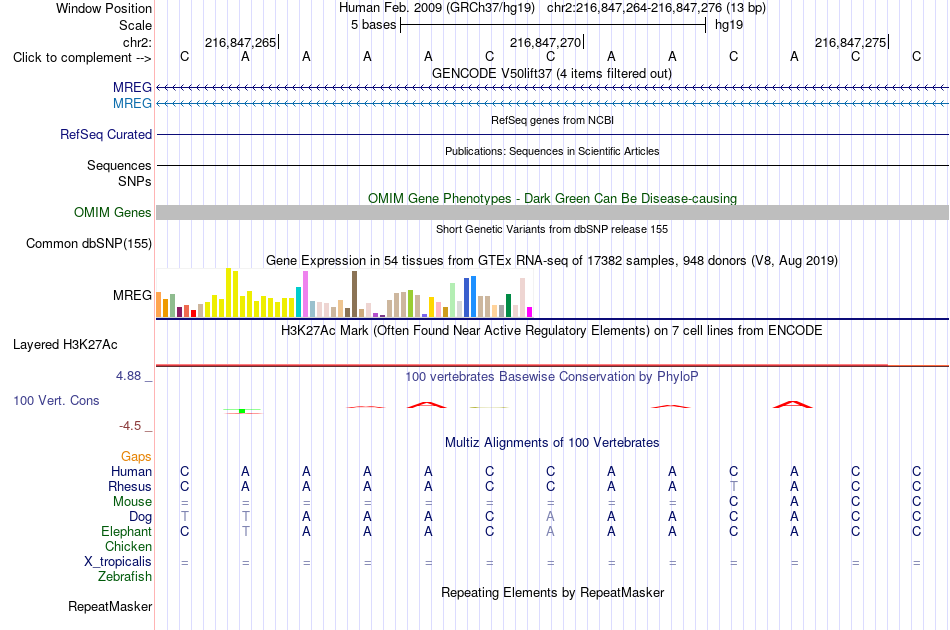Open the Common dbSNP(155) track label

(x=89, y=244)
